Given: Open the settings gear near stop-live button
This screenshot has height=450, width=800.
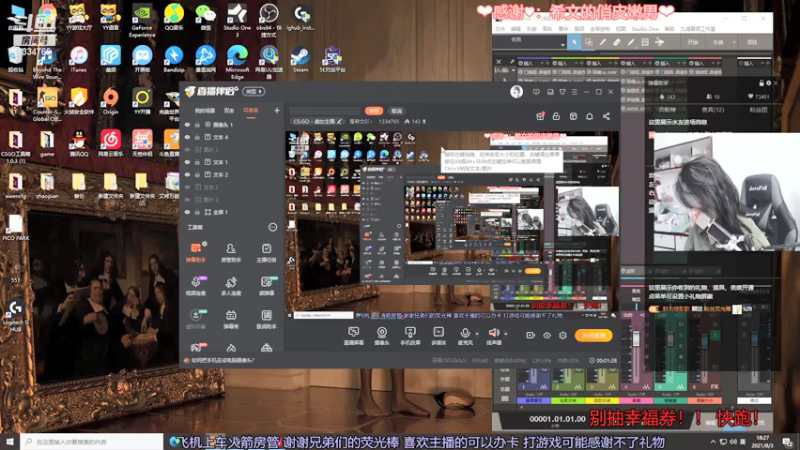Looking at the screenshot, I should pos(563,335).
